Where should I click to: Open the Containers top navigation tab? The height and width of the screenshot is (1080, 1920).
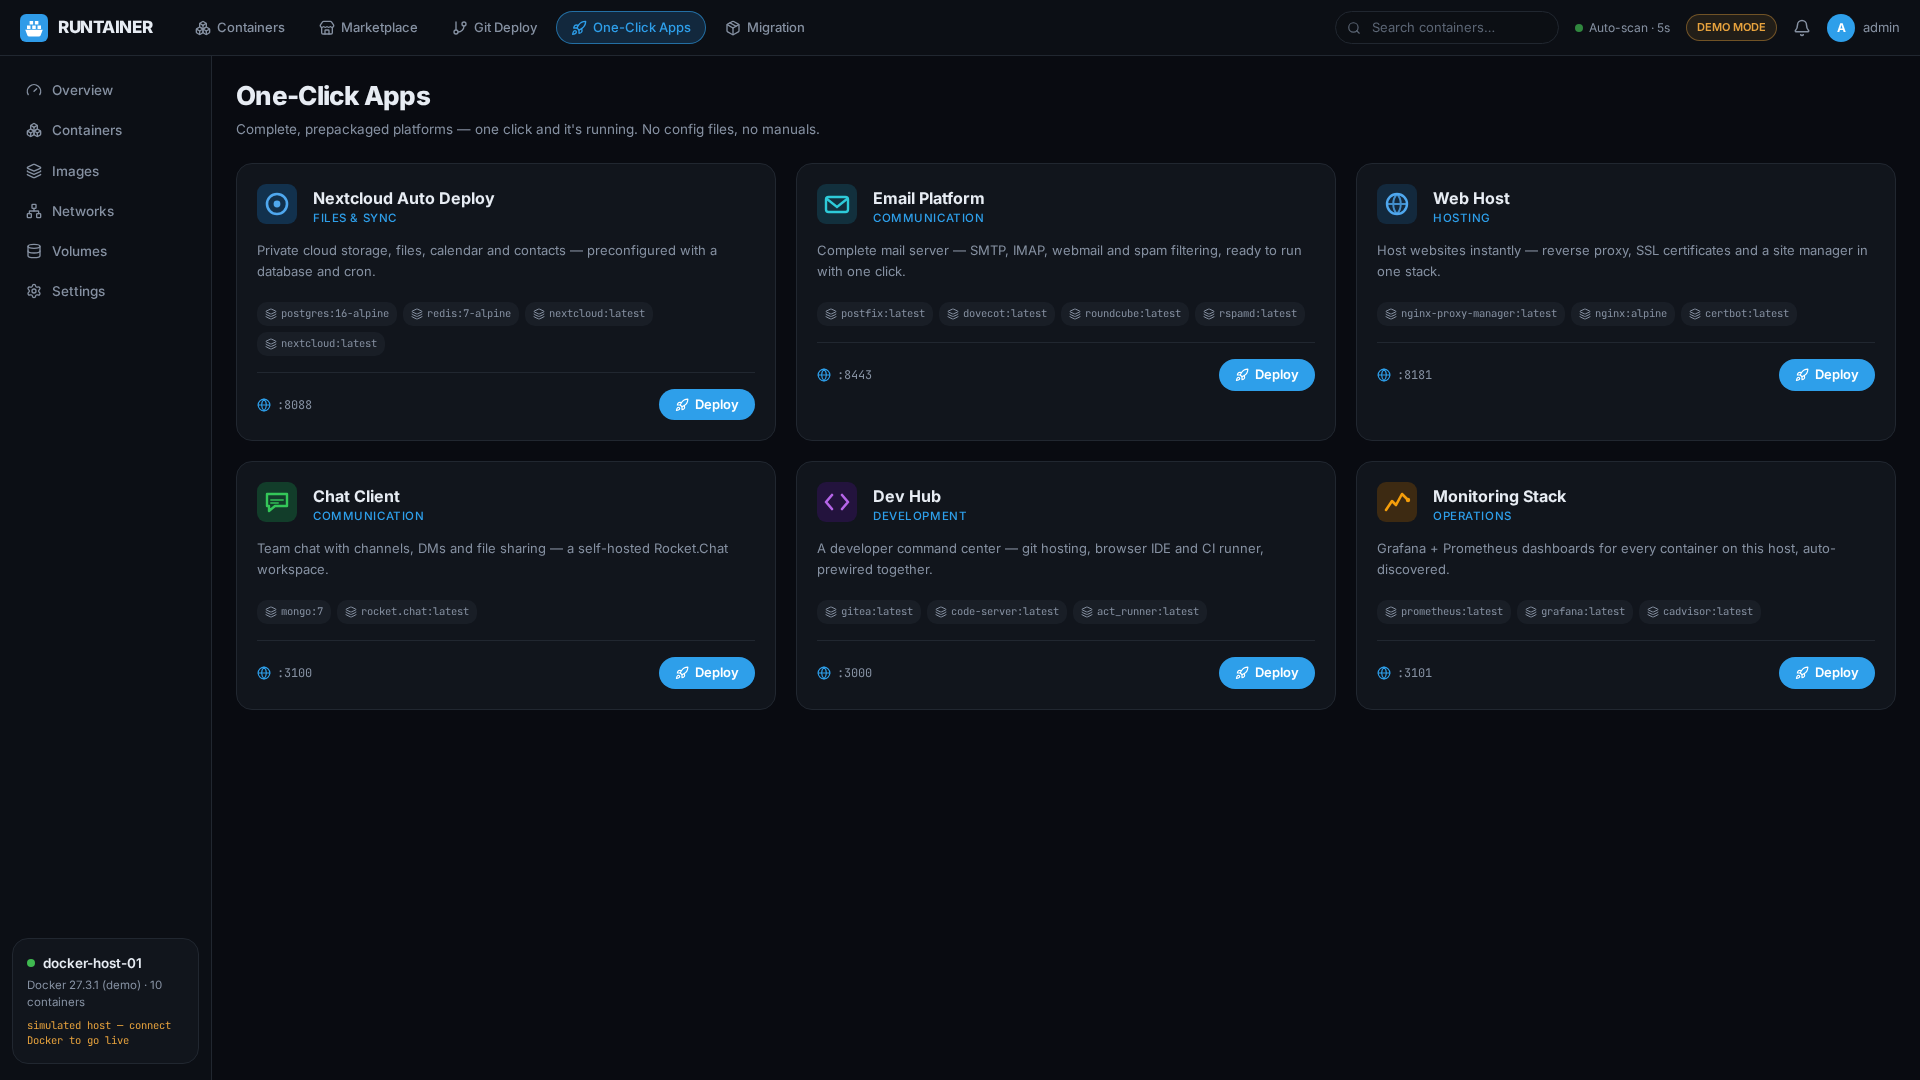[240, 28]
